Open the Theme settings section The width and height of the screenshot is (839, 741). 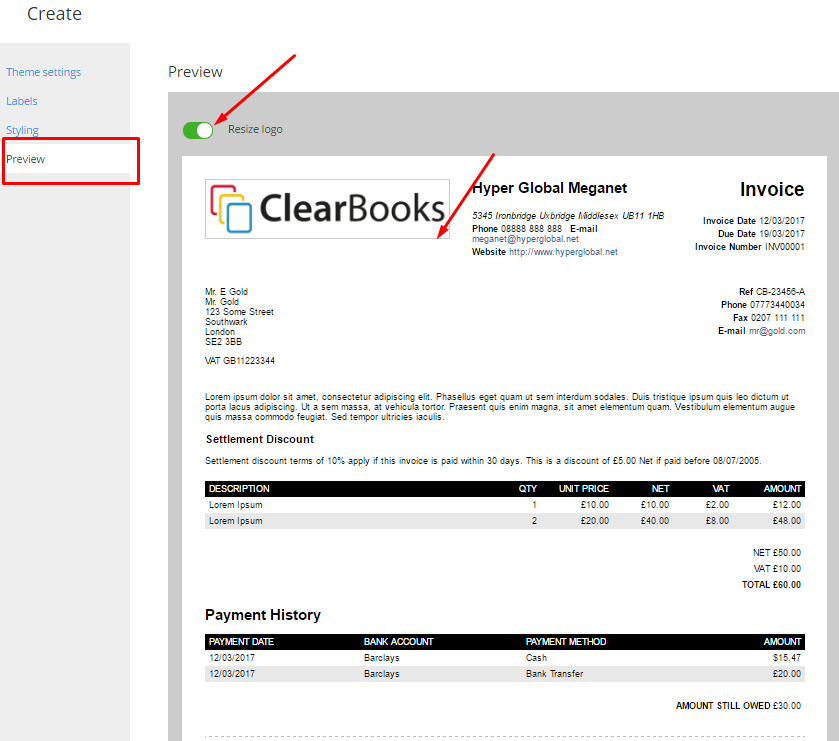(43, 72)
